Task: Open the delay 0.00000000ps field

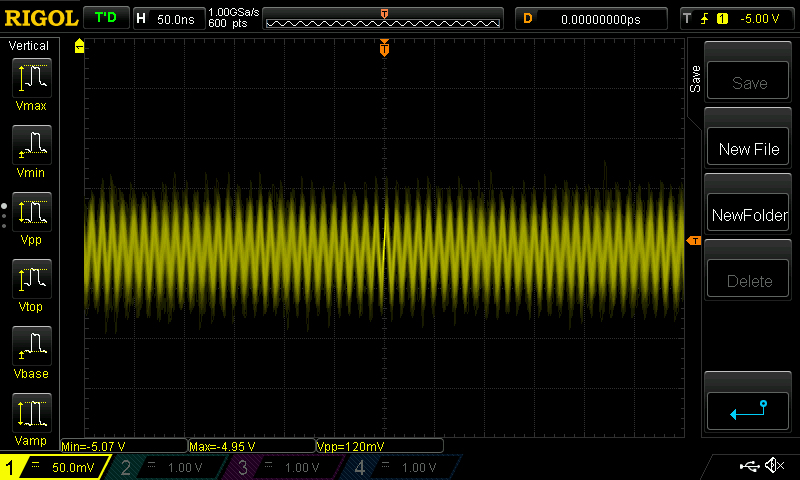Action: pos(592,18)
